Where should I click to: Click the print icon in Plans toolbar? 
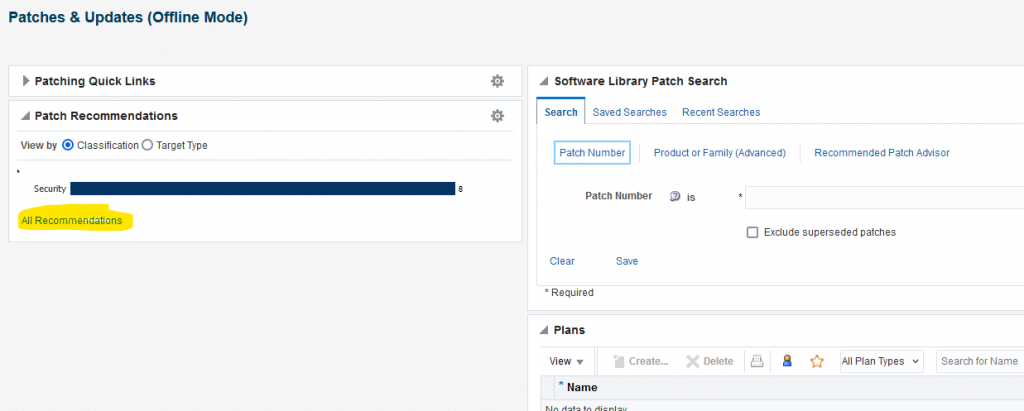tap(758, 361)
